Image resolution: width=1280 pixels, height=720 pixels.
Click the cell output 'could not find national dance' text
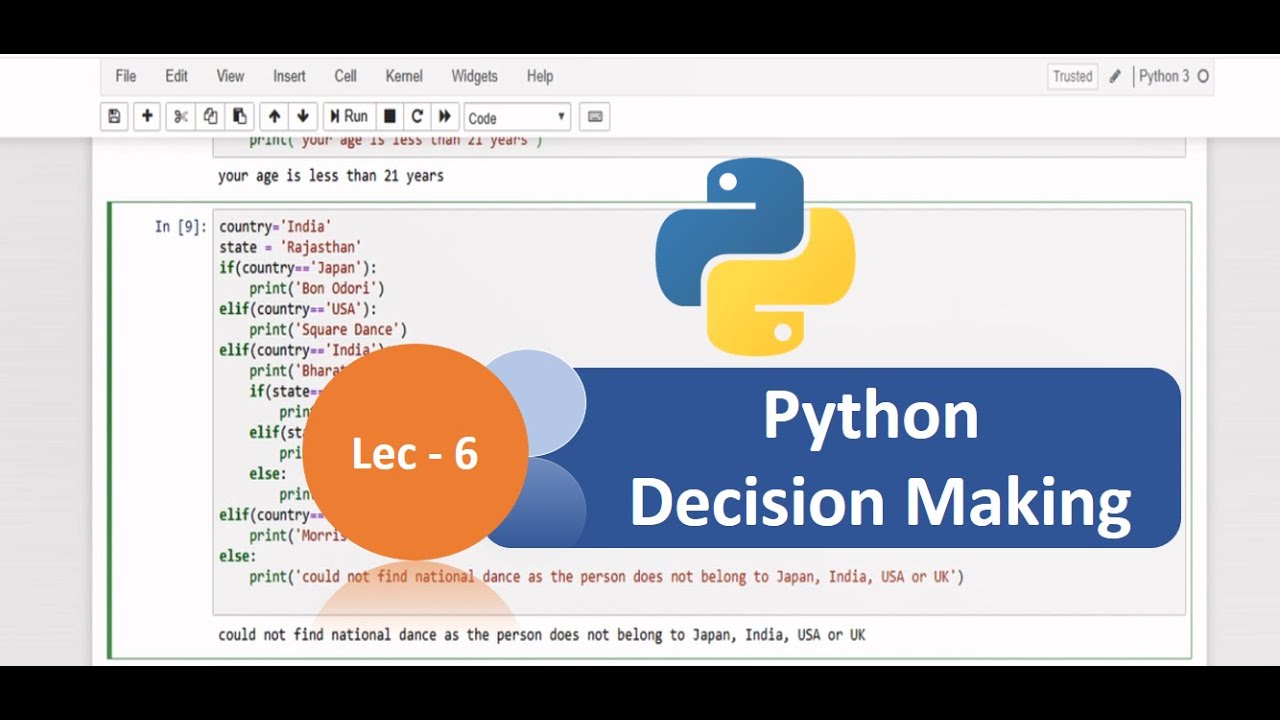click(x=542, y=635)
